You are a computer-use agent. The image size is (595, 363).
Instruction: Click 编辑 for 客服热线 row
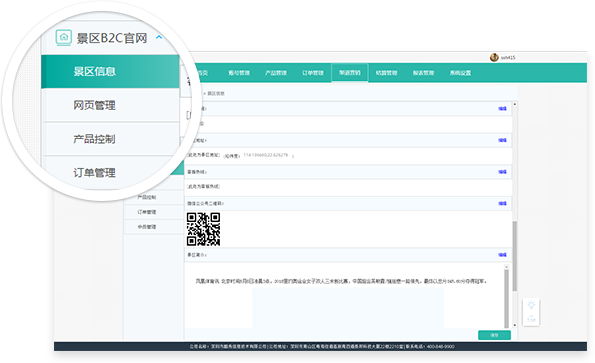click(x=502, y=172)
